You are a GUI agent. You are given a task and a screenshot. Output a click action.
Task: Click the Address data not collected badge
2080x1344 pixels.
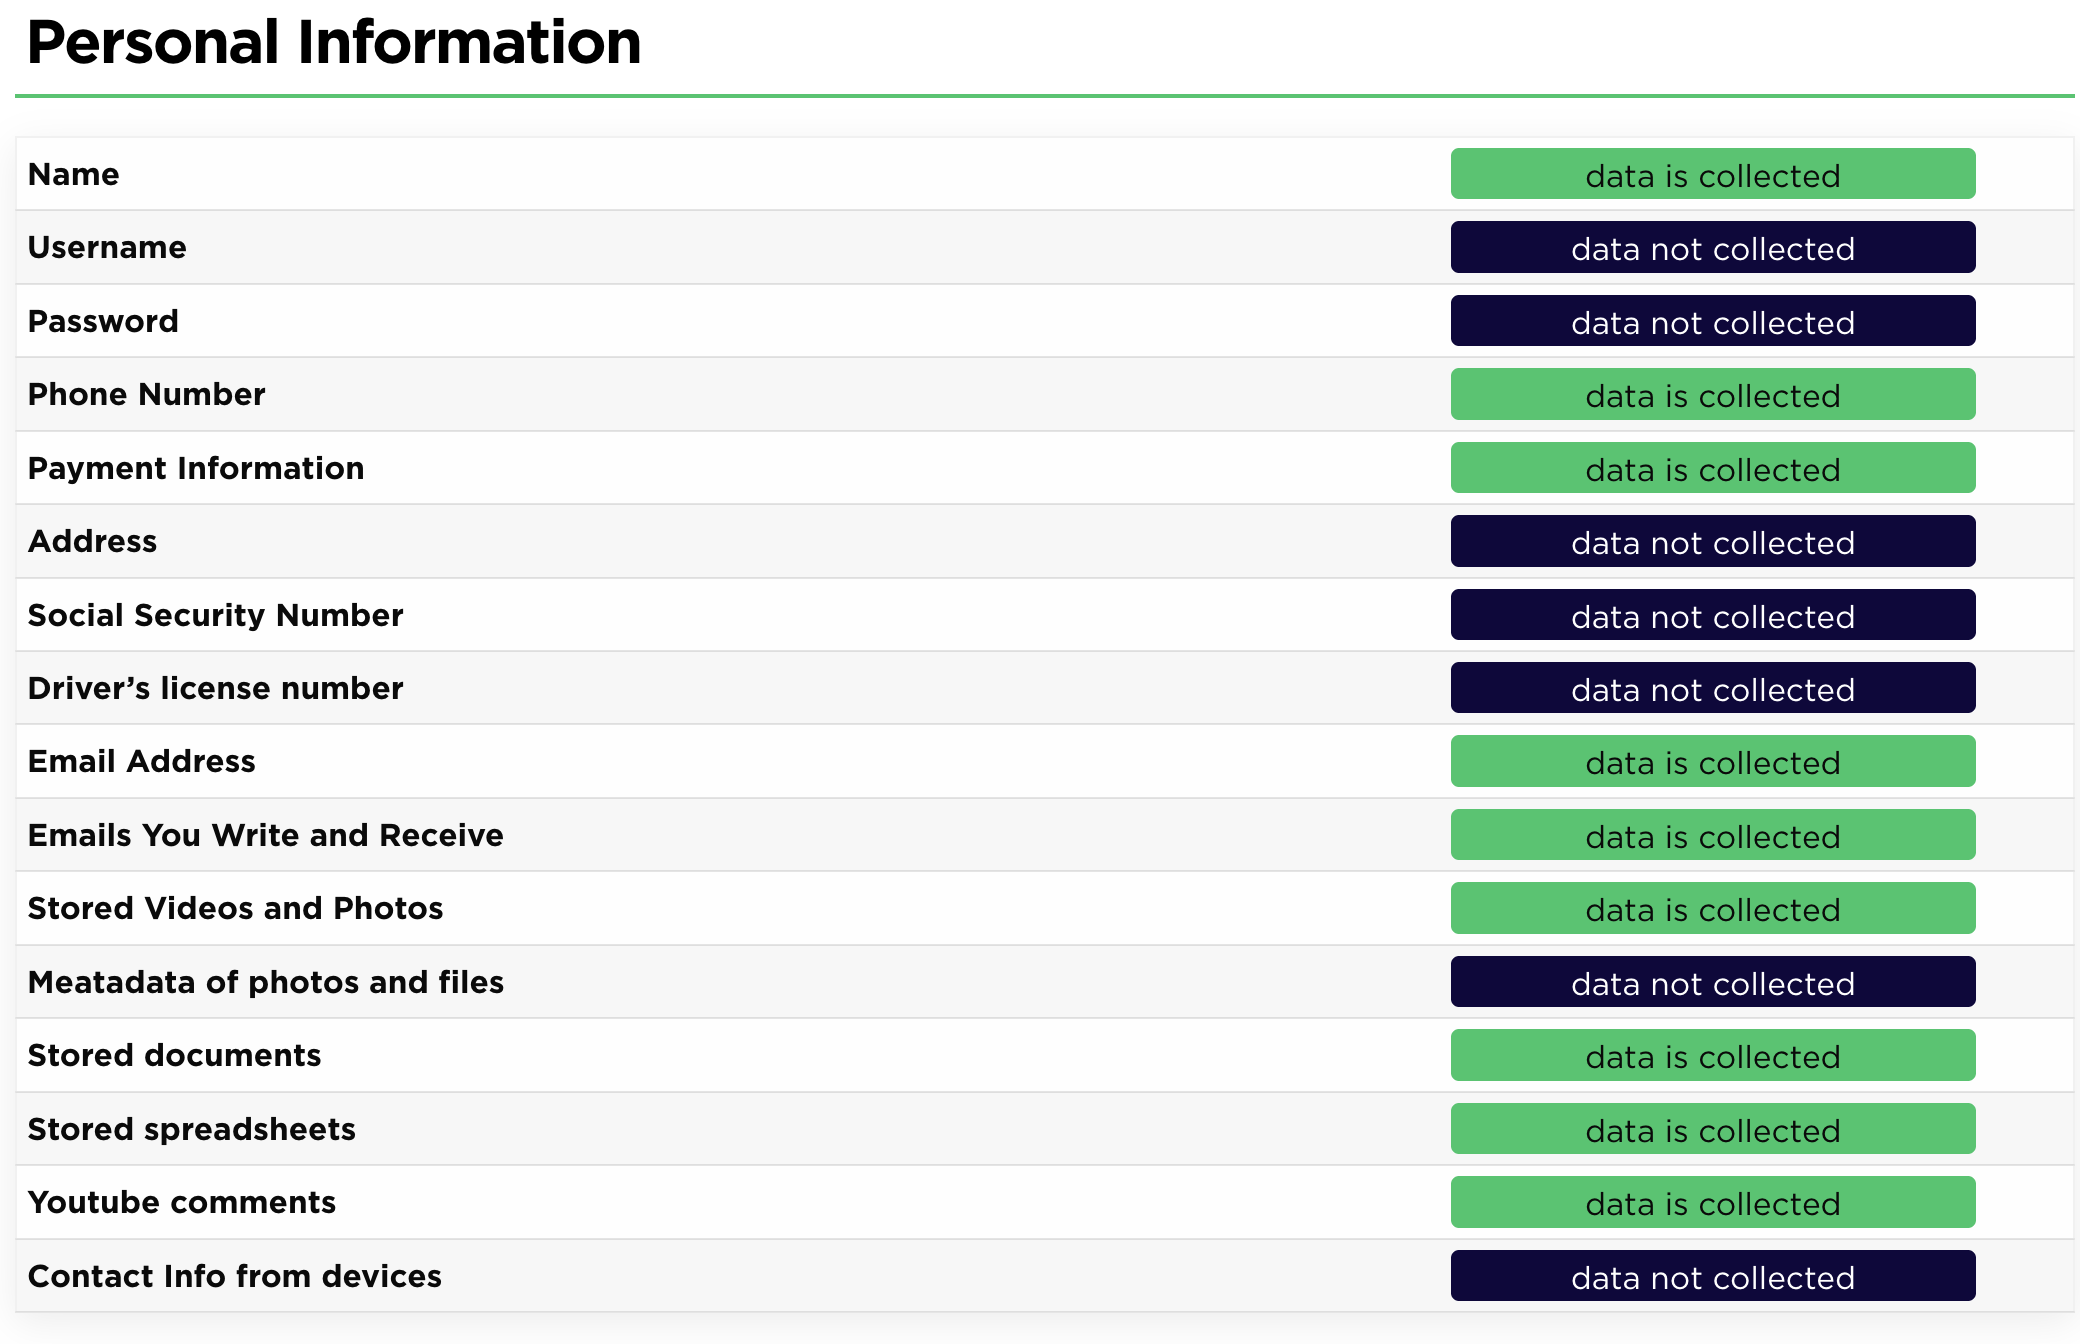pos(1712,542)
